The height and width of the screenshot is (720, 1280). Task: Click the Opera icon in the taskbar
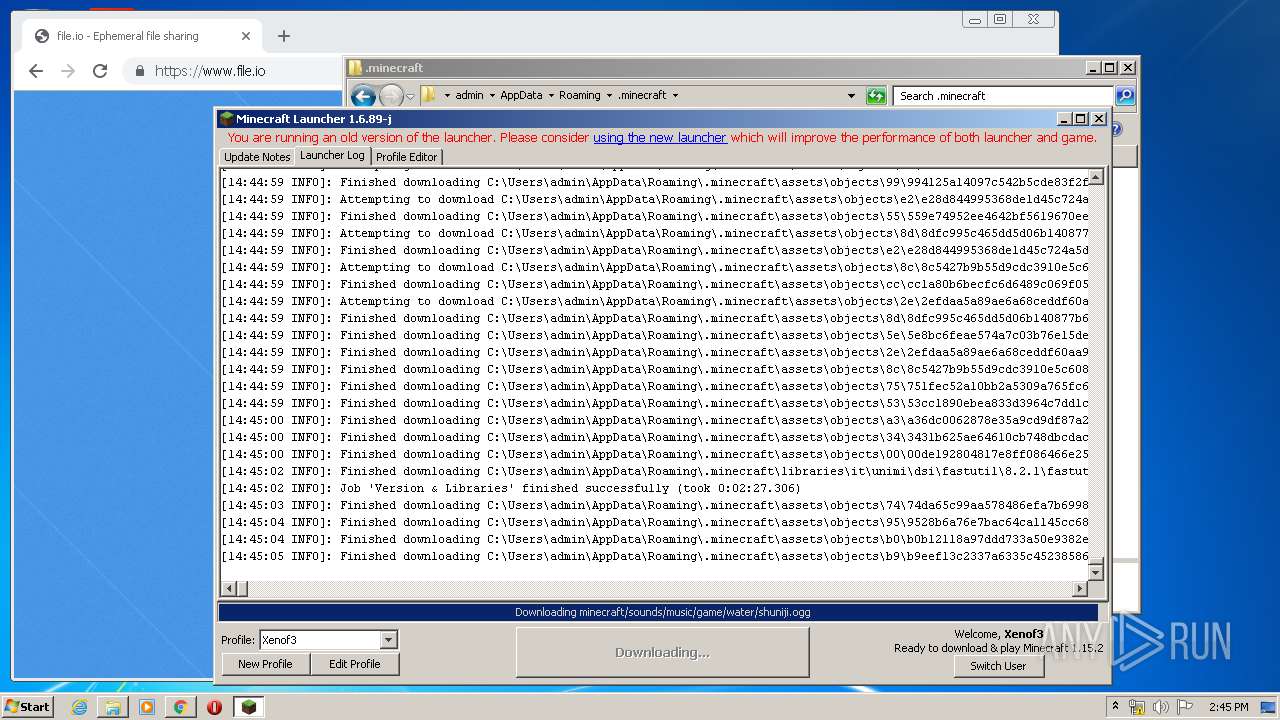[214, 707]
